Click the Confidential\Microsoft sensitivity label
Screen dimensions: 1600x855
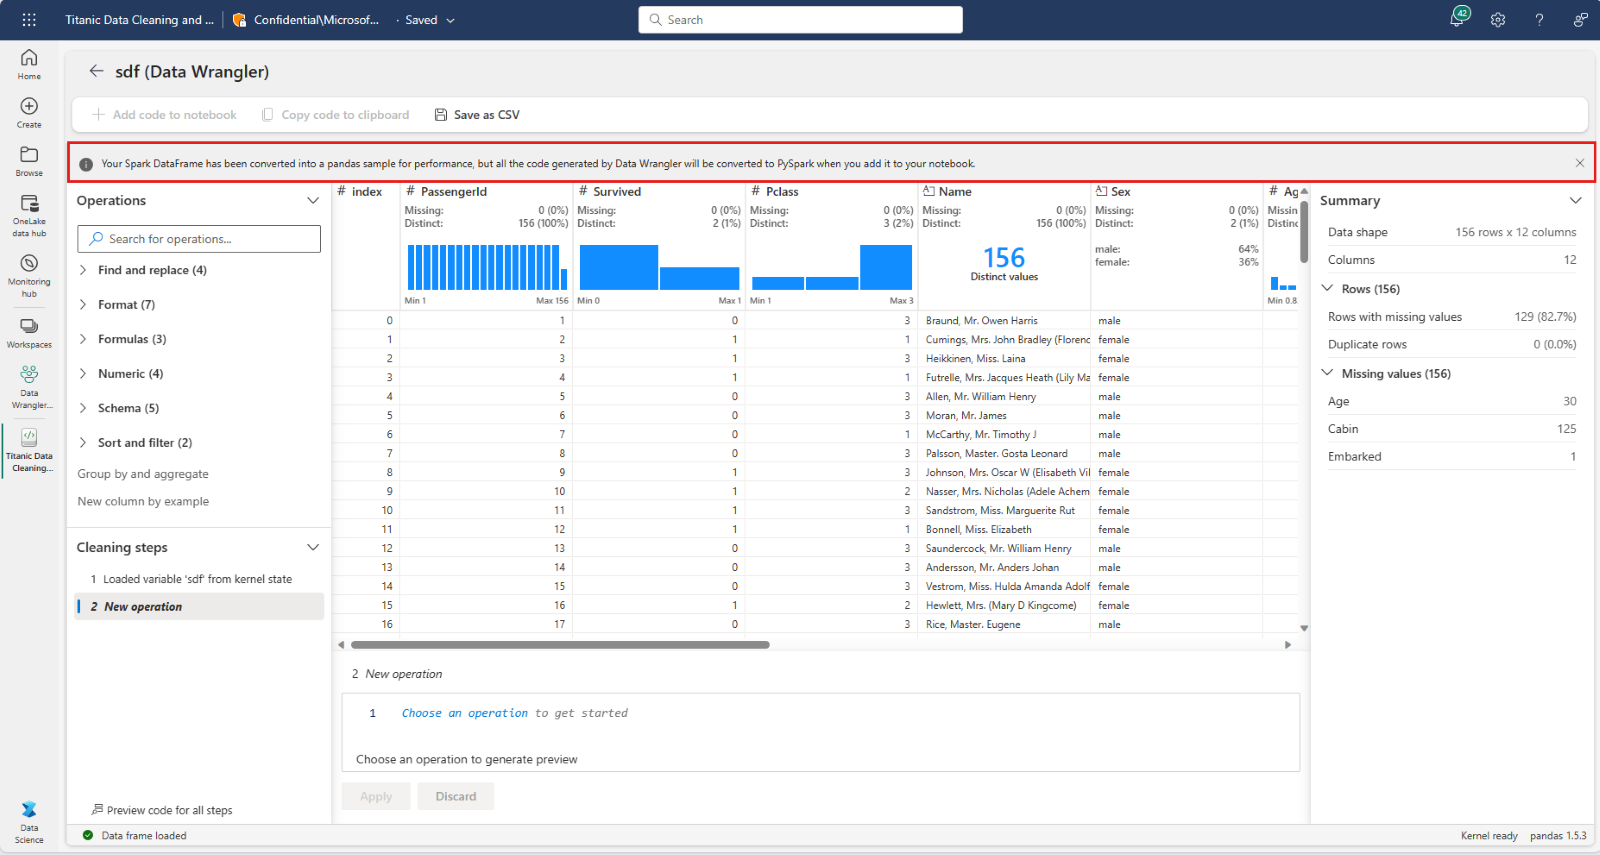click(306, 20)
